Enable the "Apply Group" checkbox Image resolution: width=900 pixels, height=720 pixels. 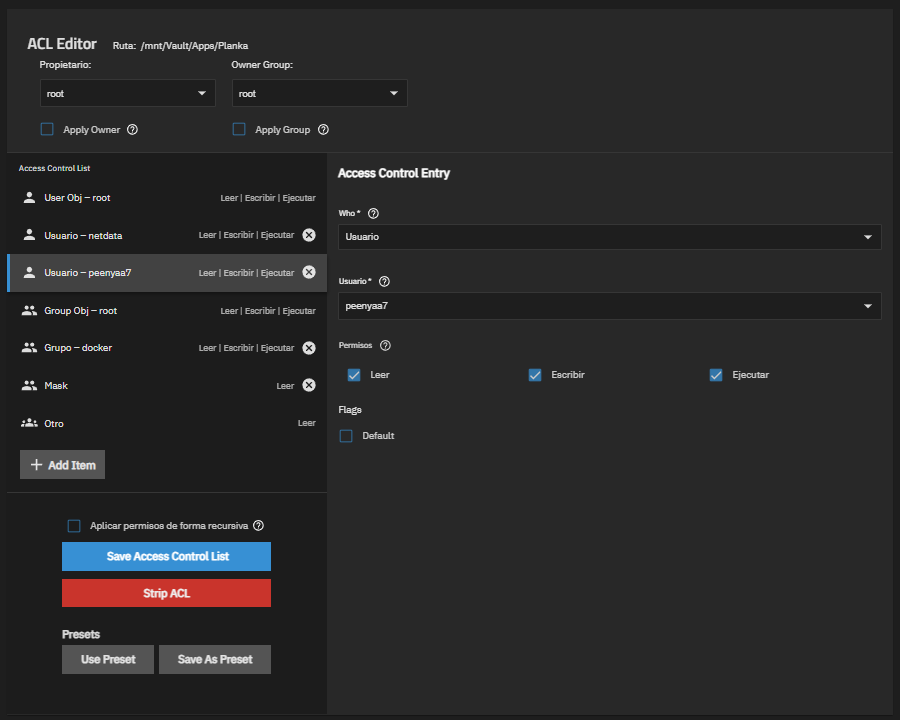tap(238, 129)
